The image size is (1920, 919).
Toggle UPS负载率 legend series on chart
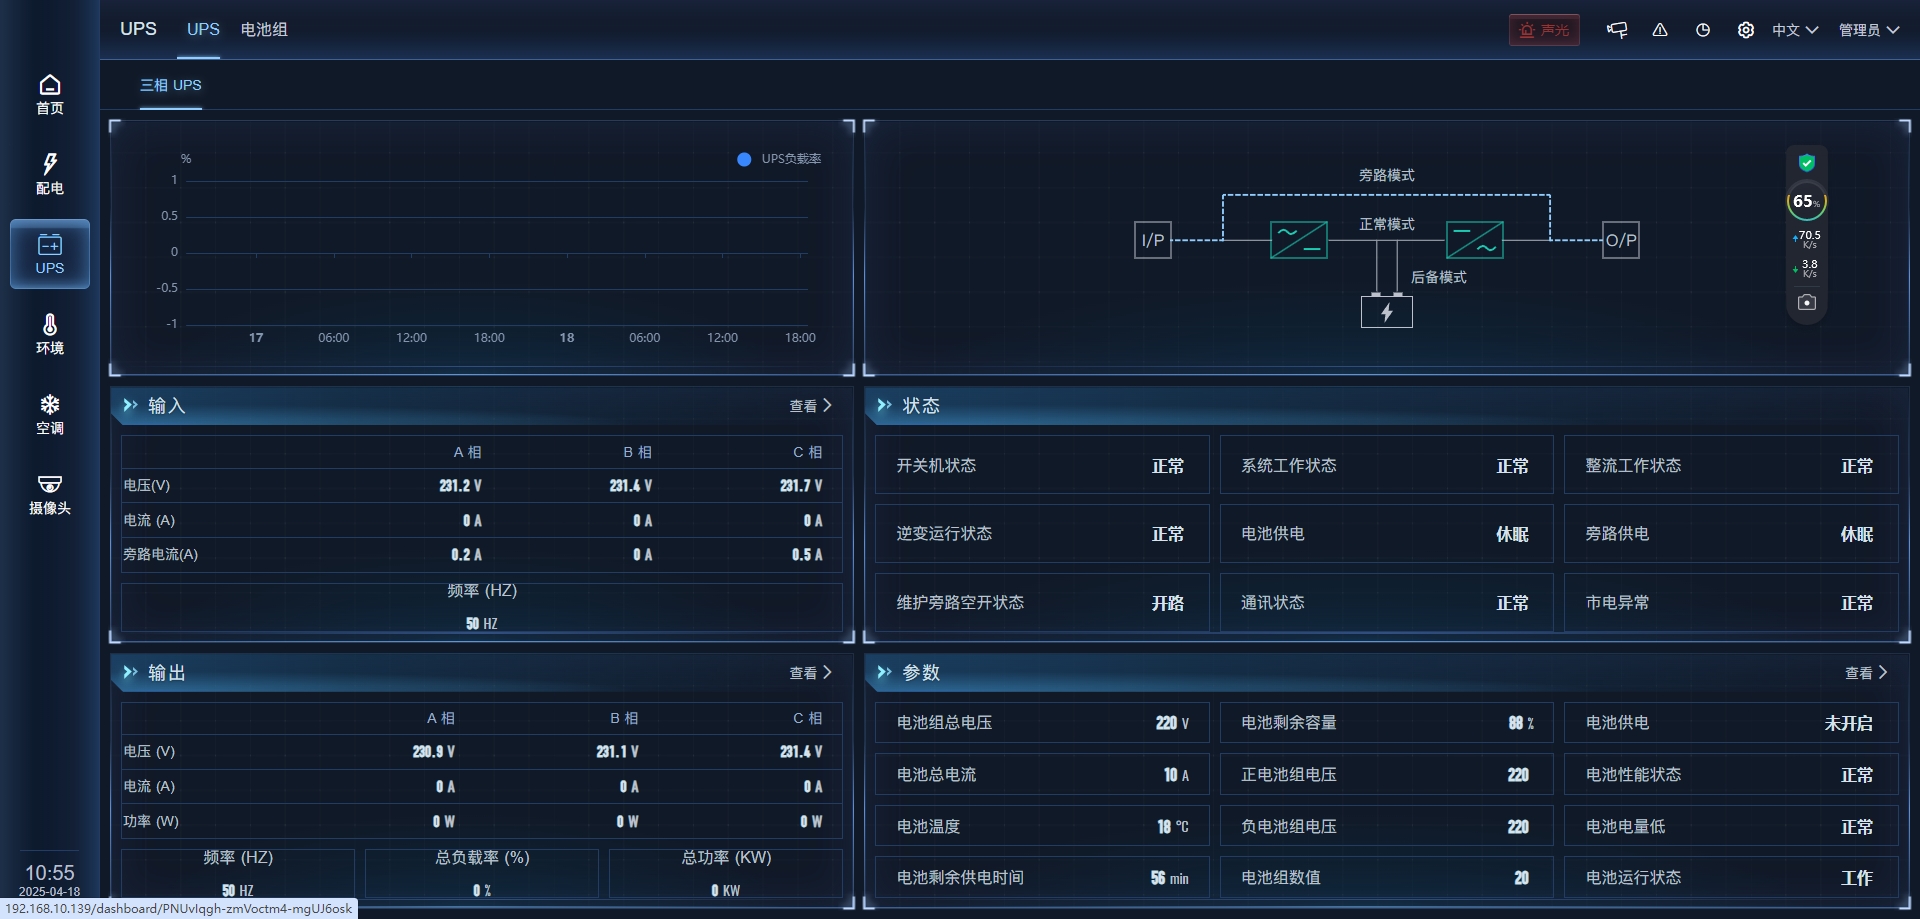(779, 159)
